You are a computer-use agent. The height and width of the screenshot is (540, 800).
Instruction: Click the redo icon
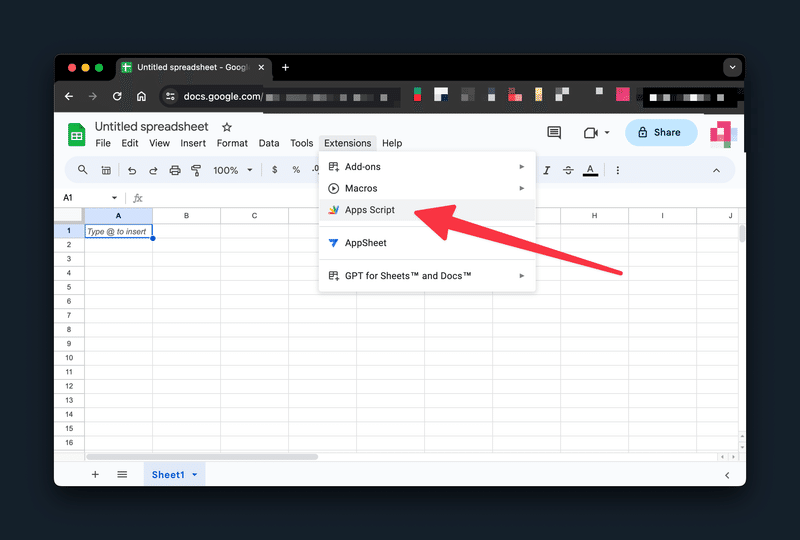(x=153, y=170)
